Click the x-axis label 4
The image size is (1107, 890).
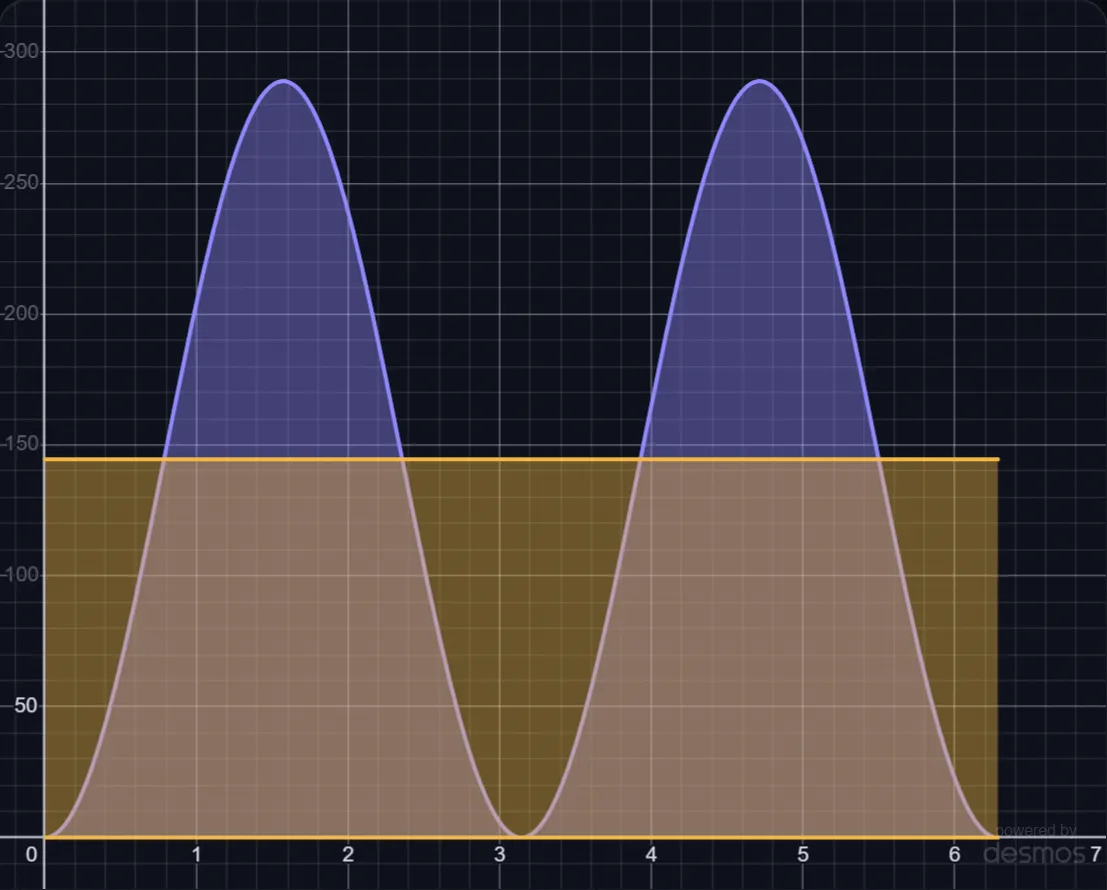point(651,855)
